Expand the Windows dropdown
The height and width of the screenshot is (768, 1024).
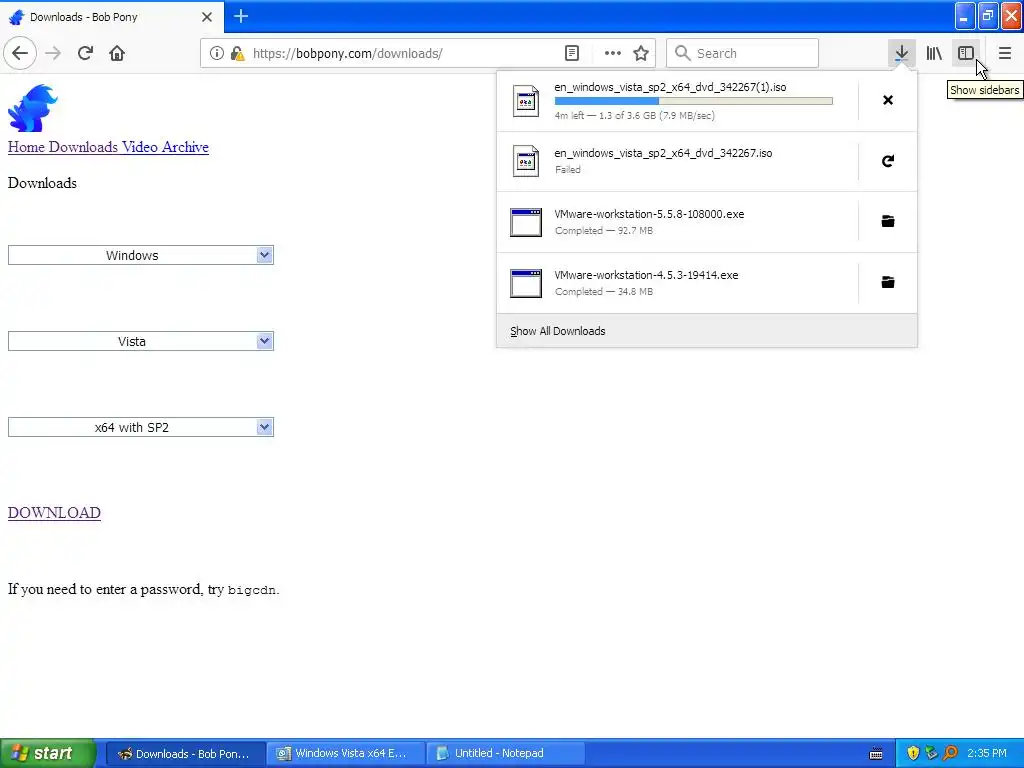coord(140,255)
